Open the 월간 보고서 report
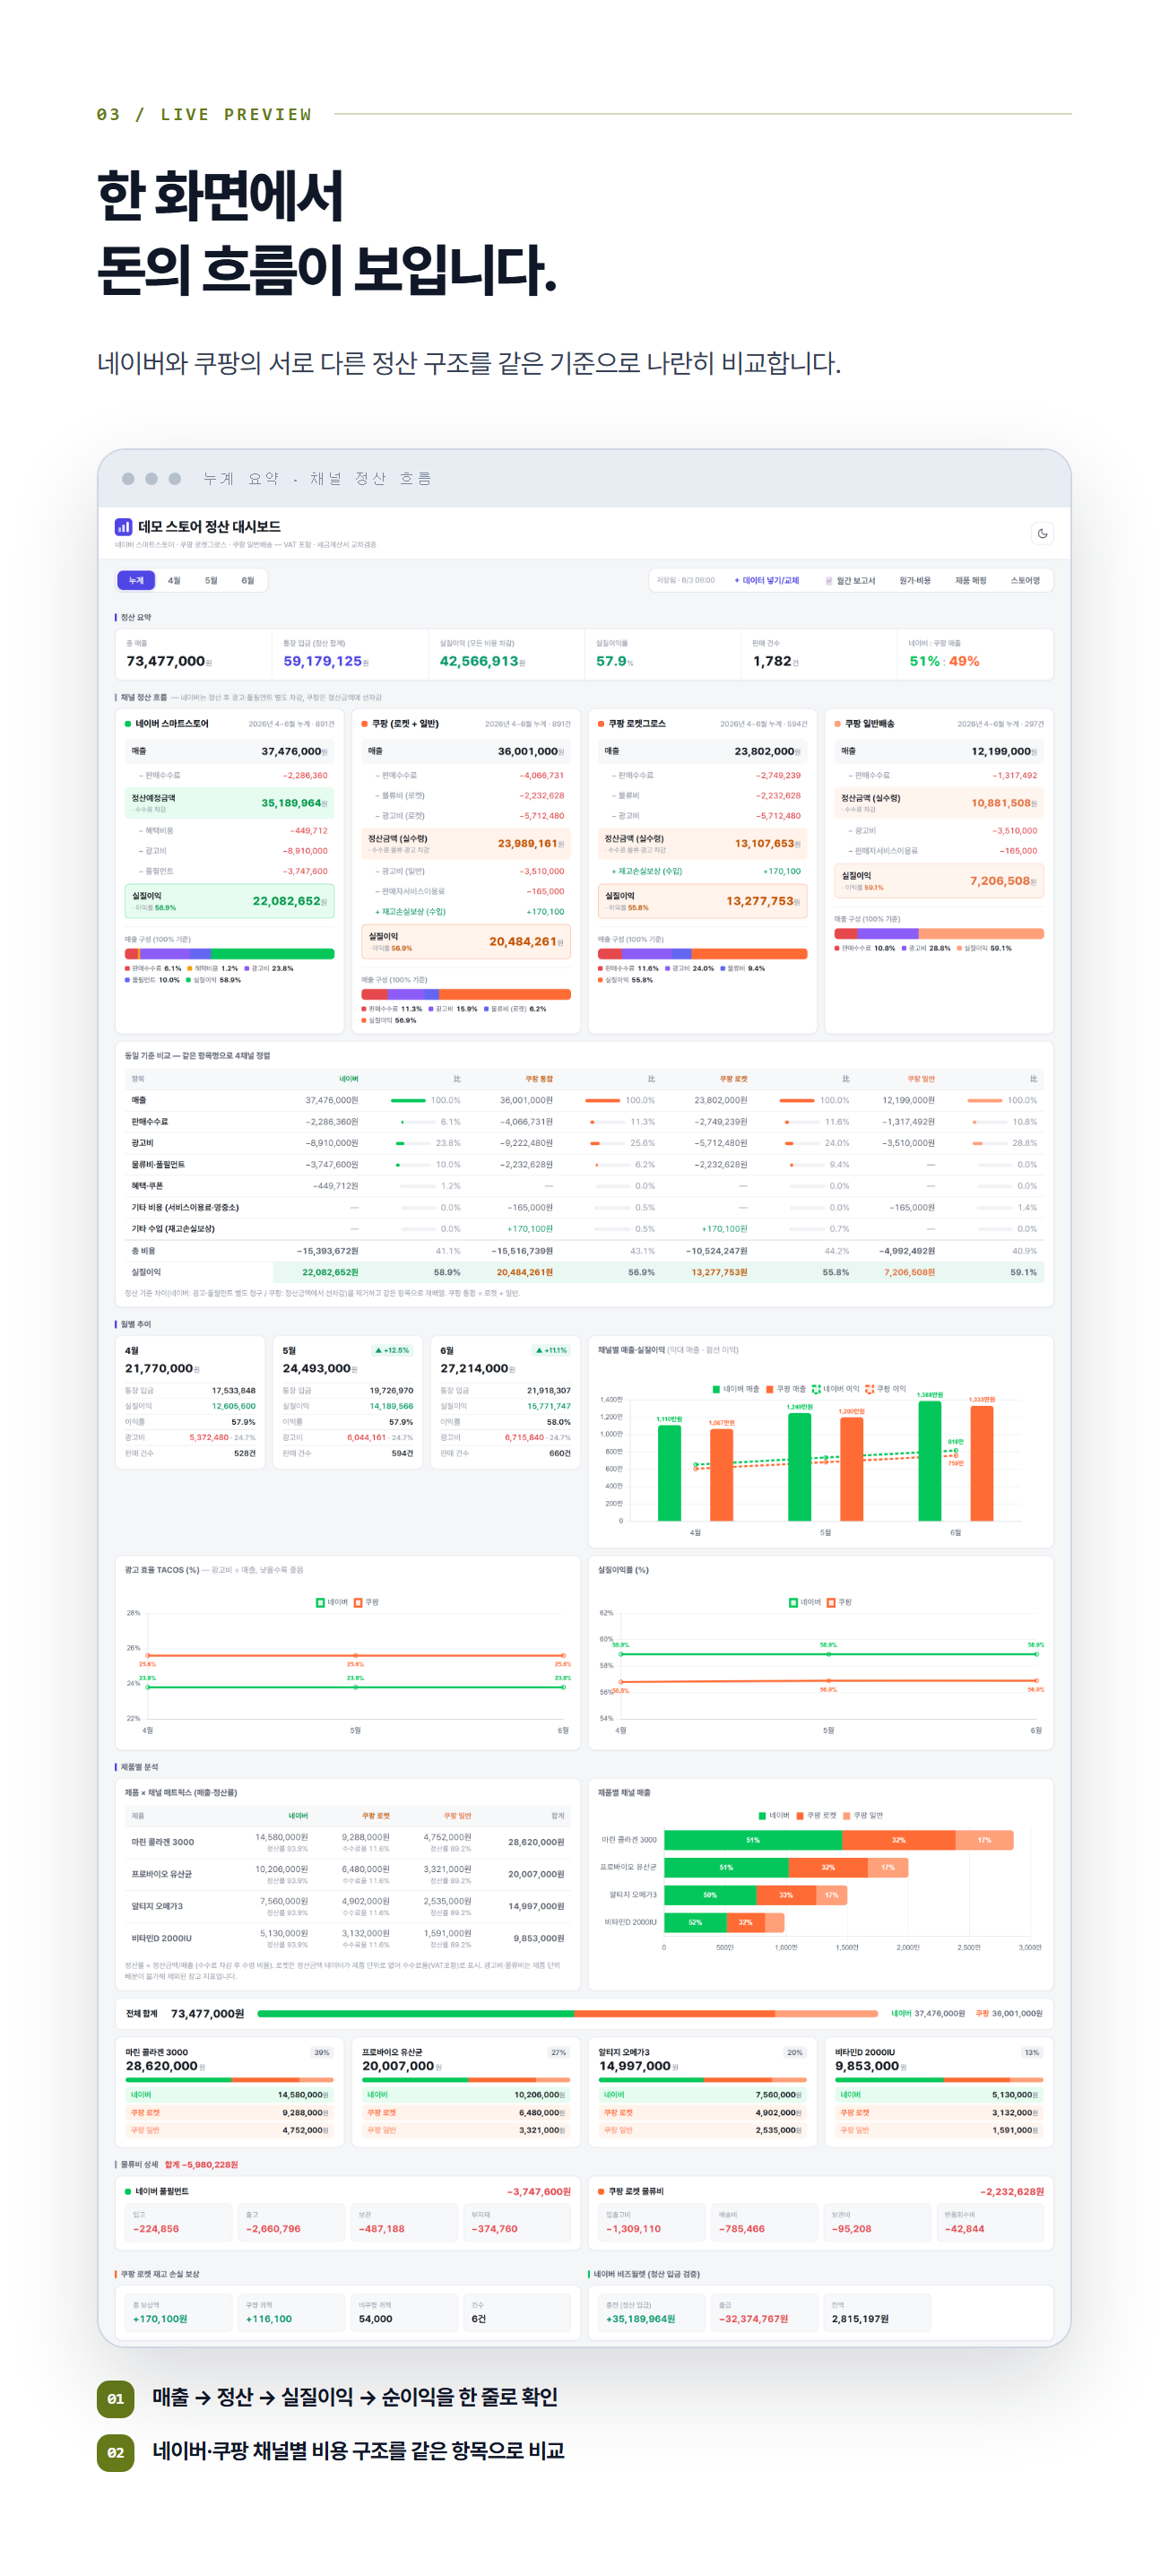1169x2576 pixels. [850, 580]
